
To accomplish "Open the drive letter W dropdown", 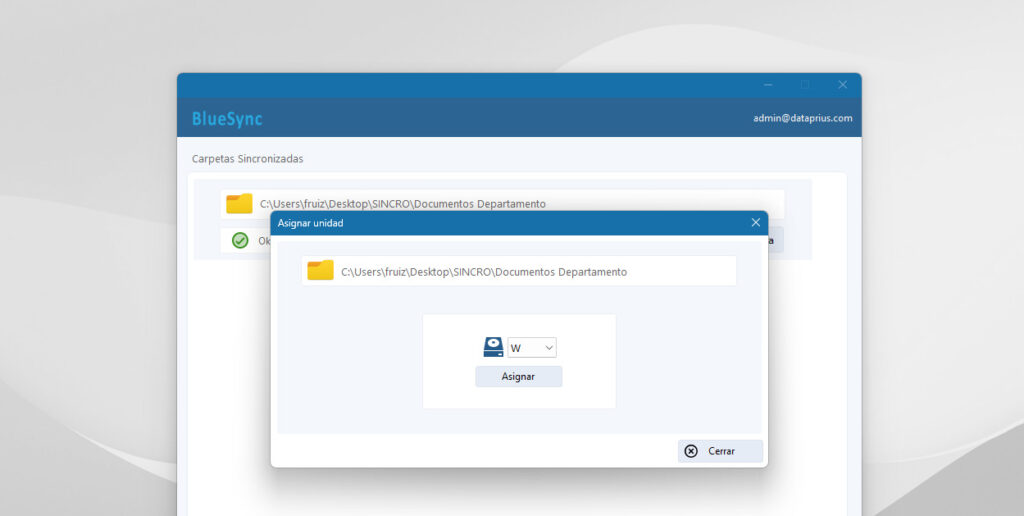I will [532, 348].
